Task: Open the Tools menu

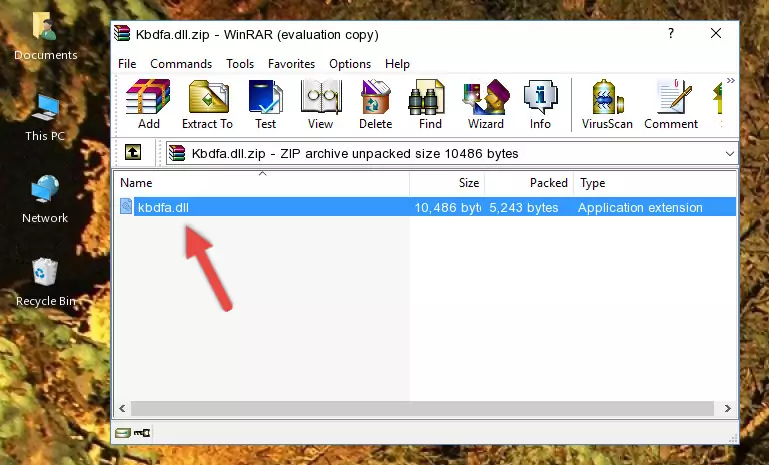Action: pos(240,64)
